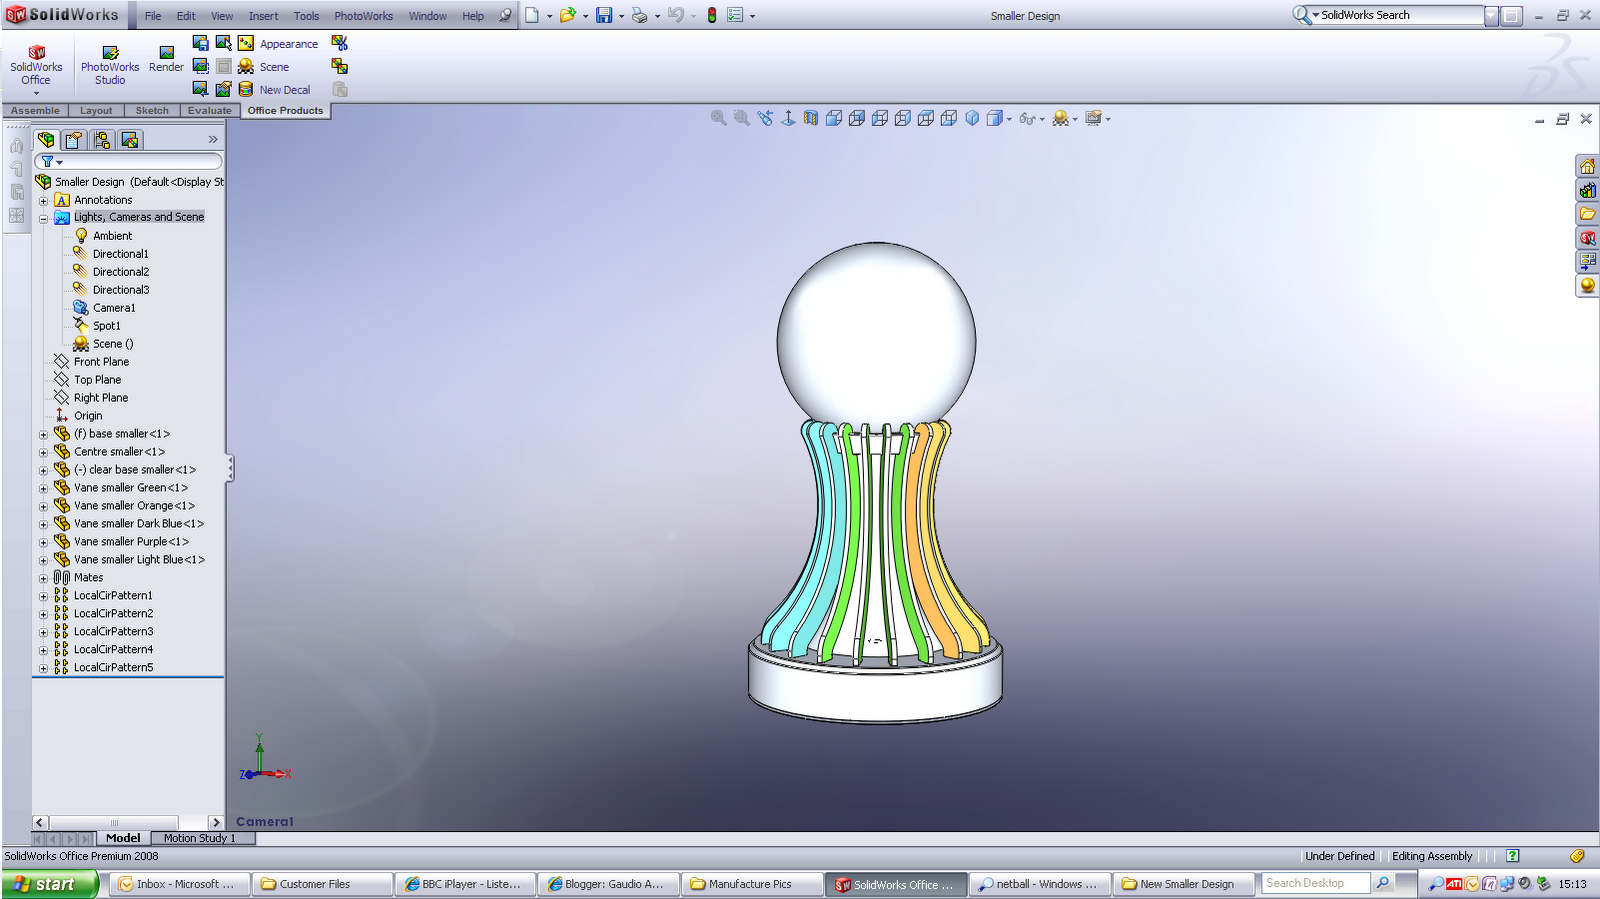Click the Under Defined status text
This screenshot has width=1600, height=899.
1340,856
